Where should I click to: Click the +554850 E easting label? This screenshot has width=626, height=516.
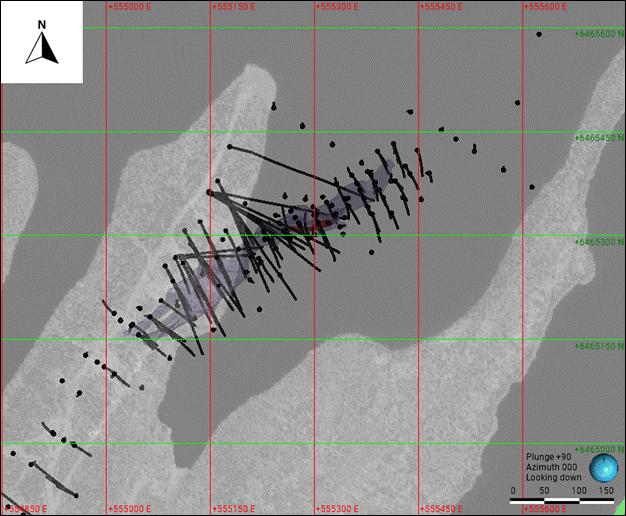24,509
